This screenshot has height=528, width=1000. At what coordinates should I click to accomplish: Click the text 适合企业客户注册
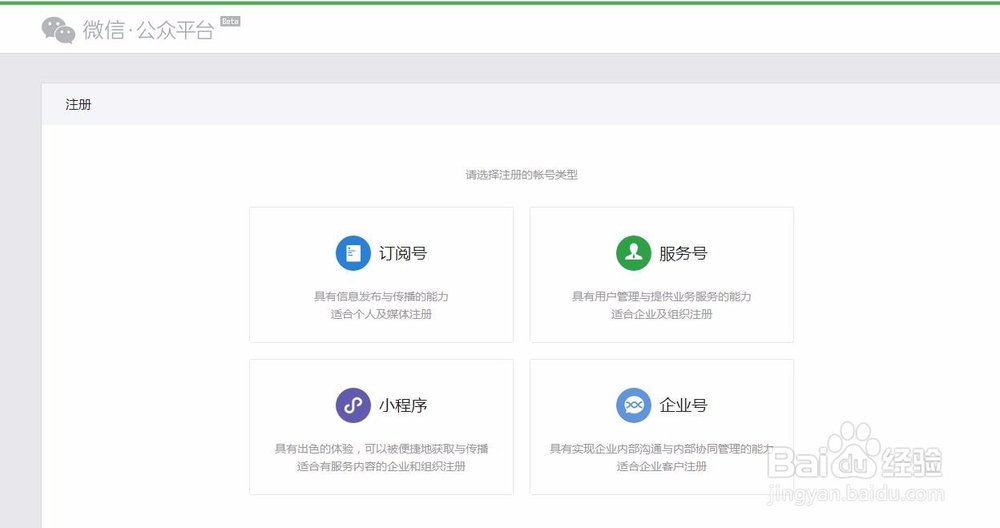[661, 466]
